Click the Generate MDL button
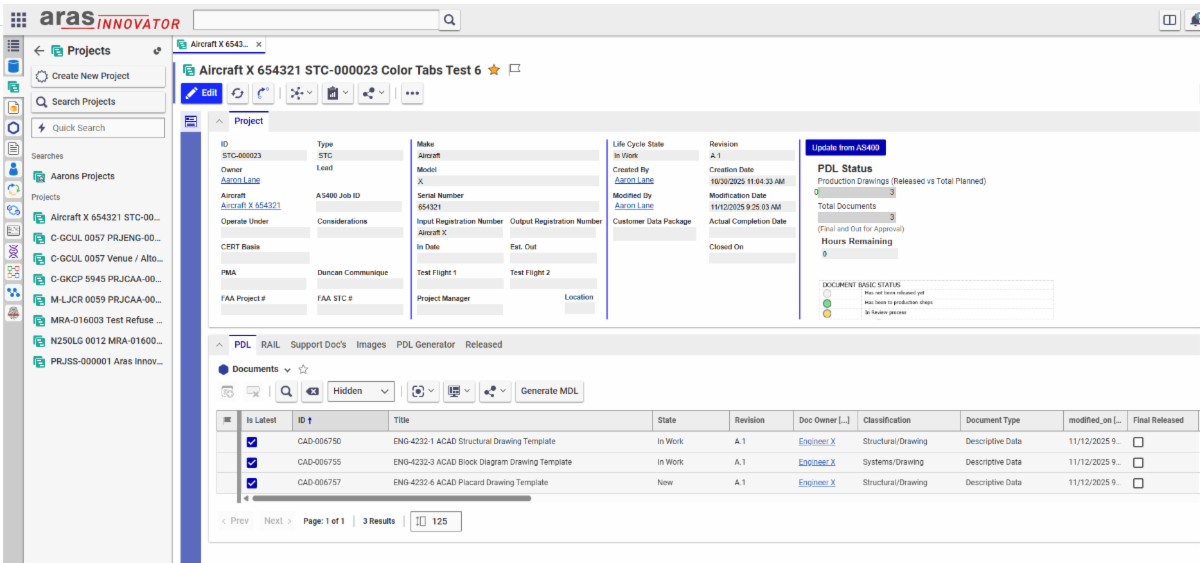The width and height of the screenshot is (1200, 563). (549, 391)
